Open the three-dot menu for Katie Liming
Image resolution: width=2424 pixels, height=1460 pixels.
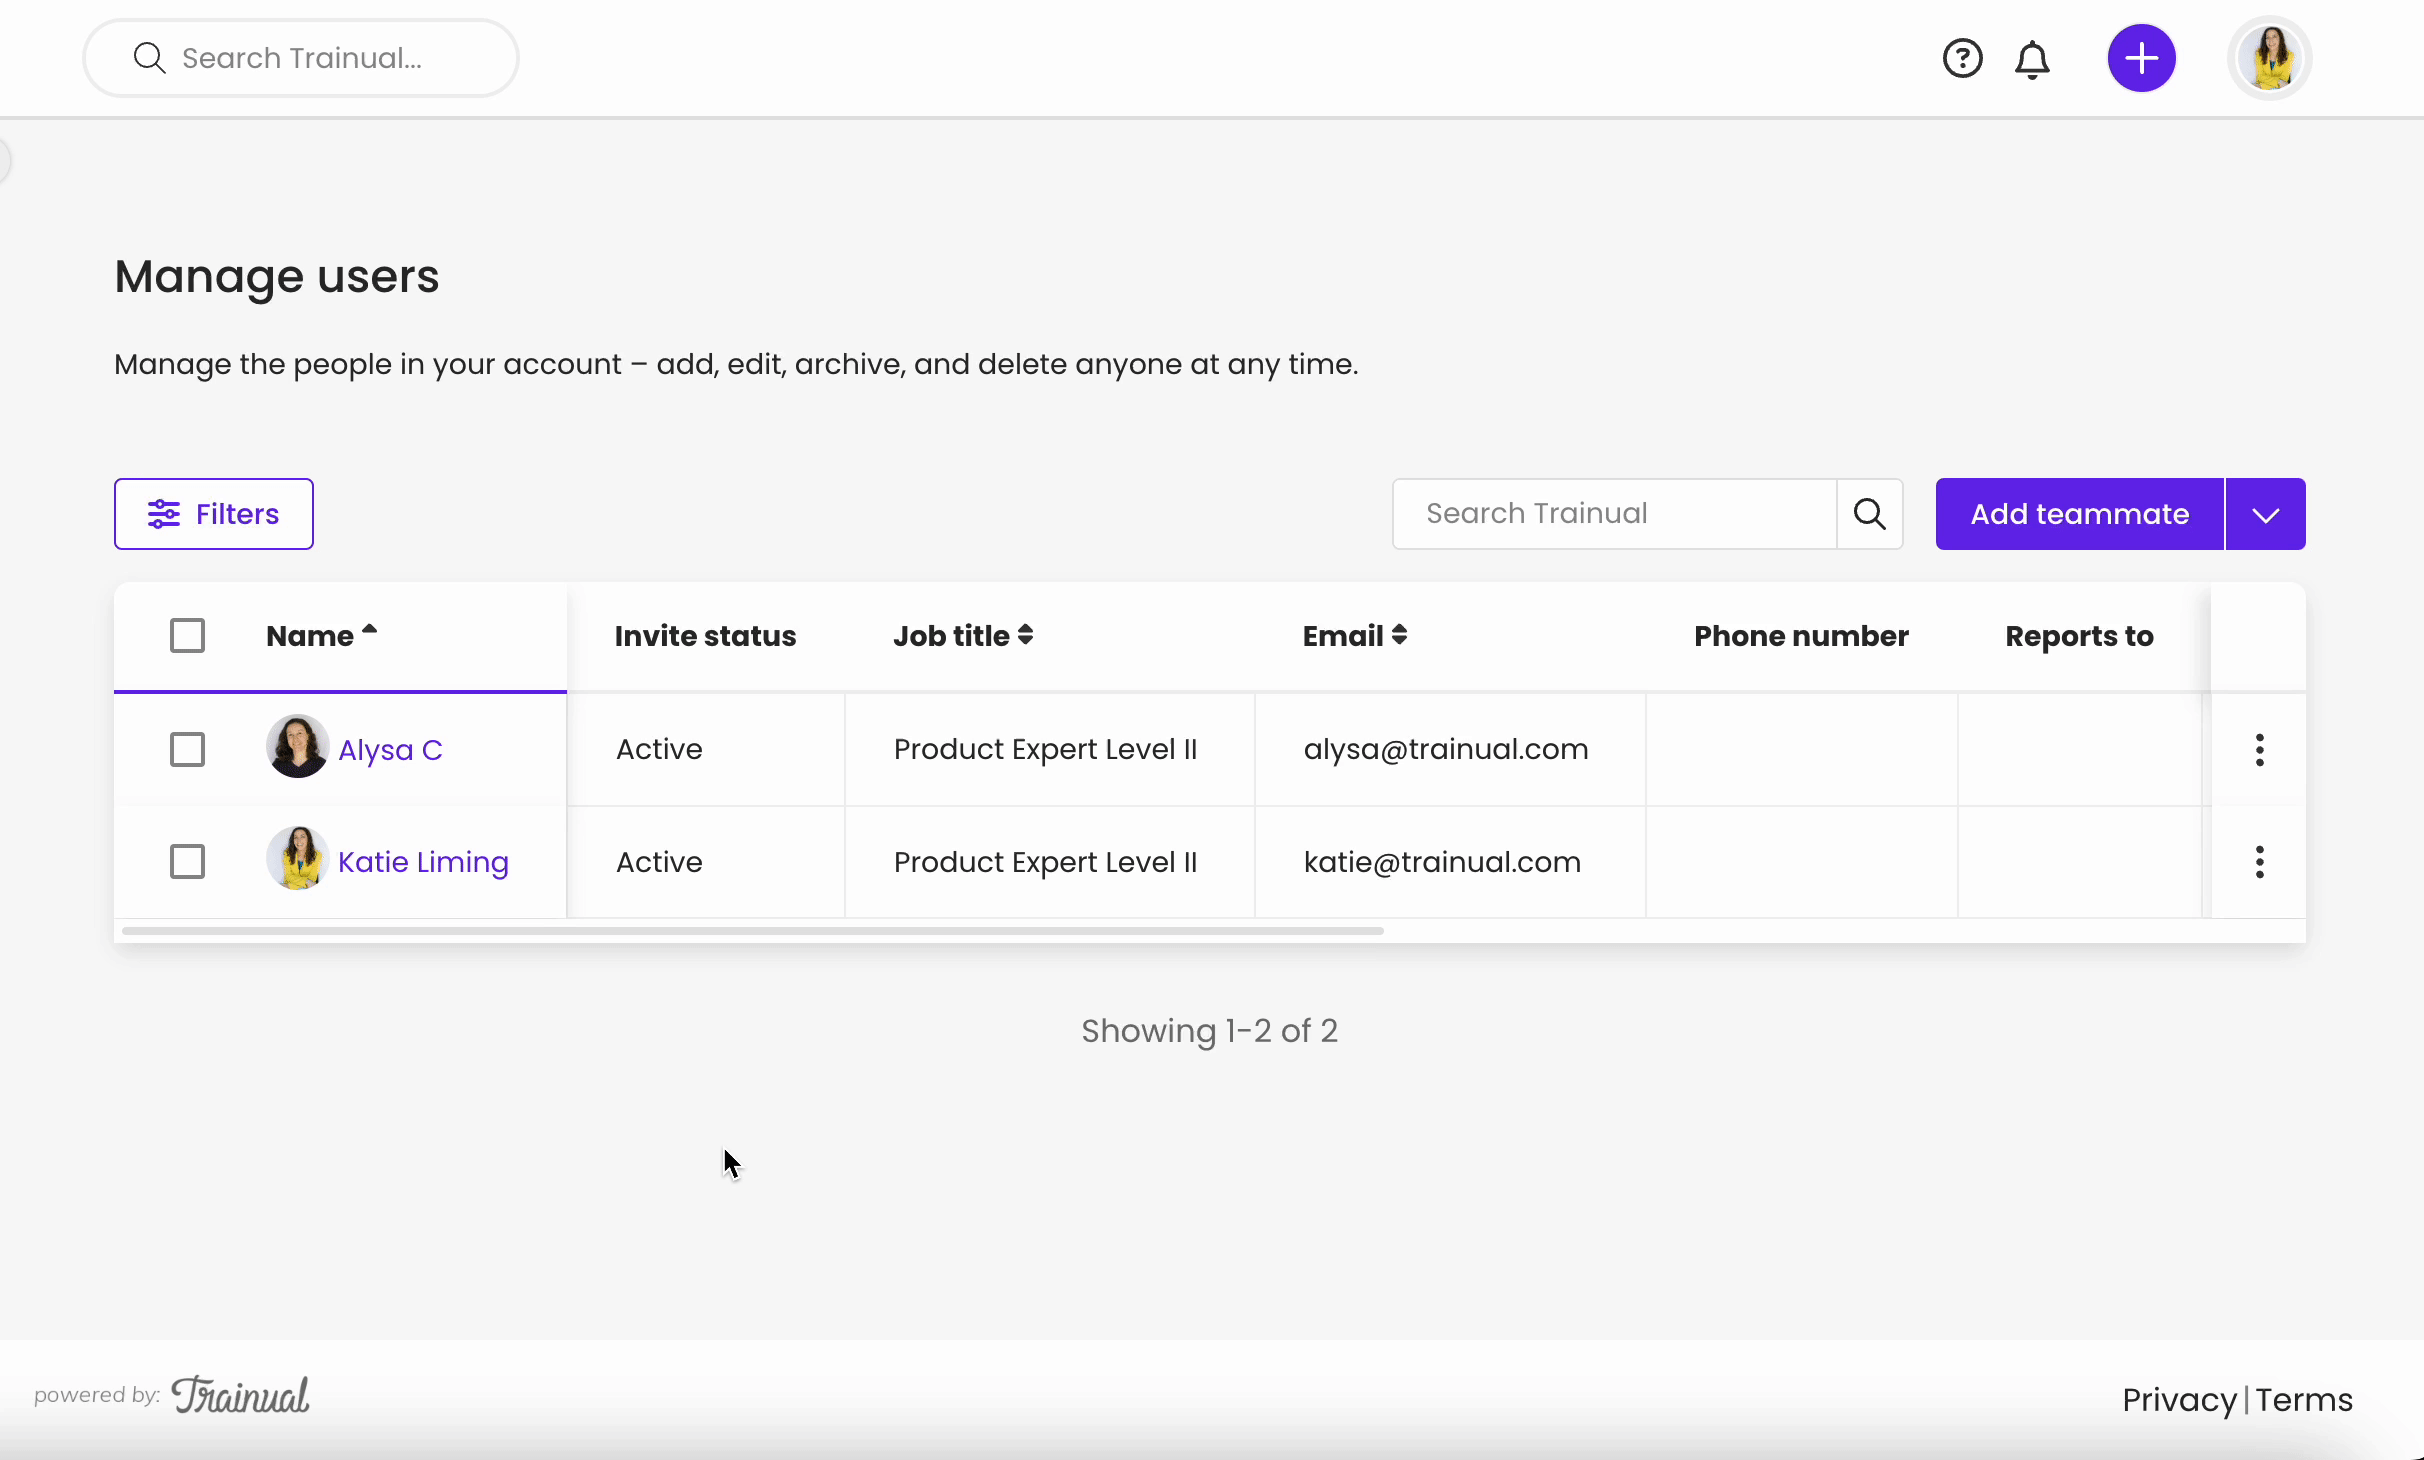[2259, 862]
